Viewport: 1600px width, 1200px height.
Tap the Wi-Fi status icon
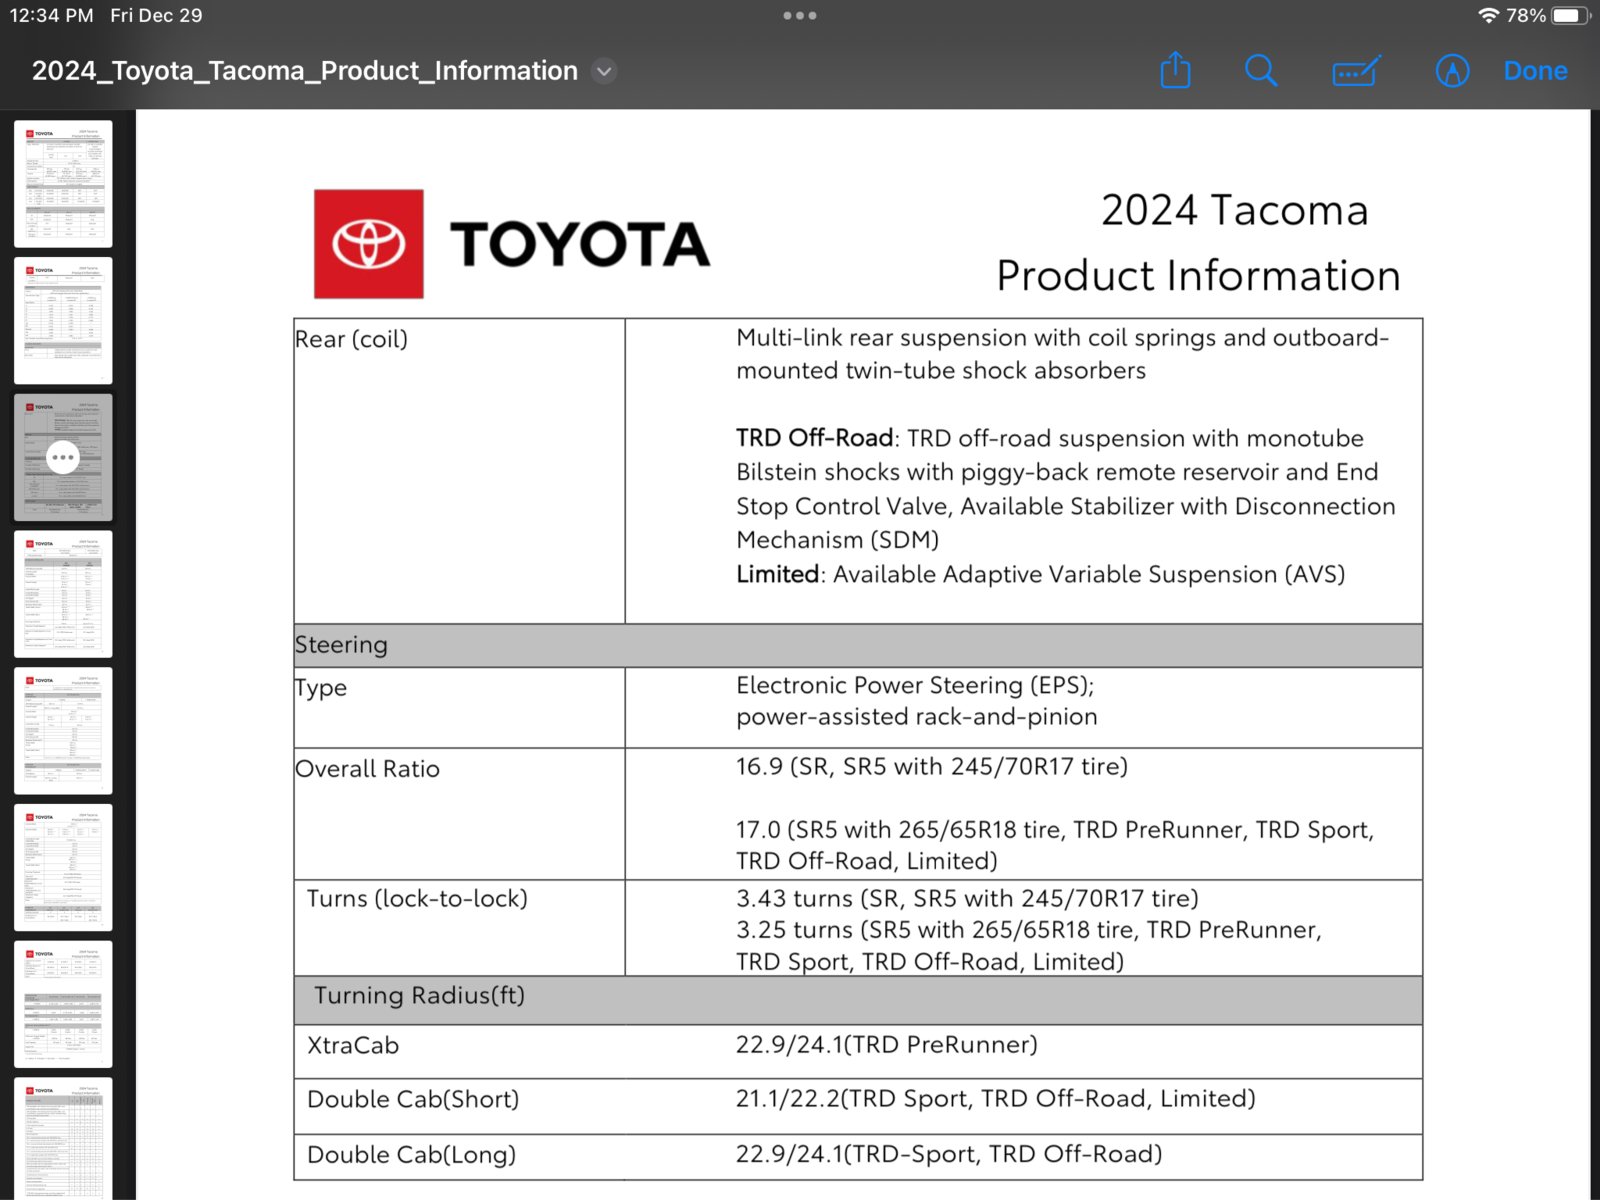pos(1489,15)
